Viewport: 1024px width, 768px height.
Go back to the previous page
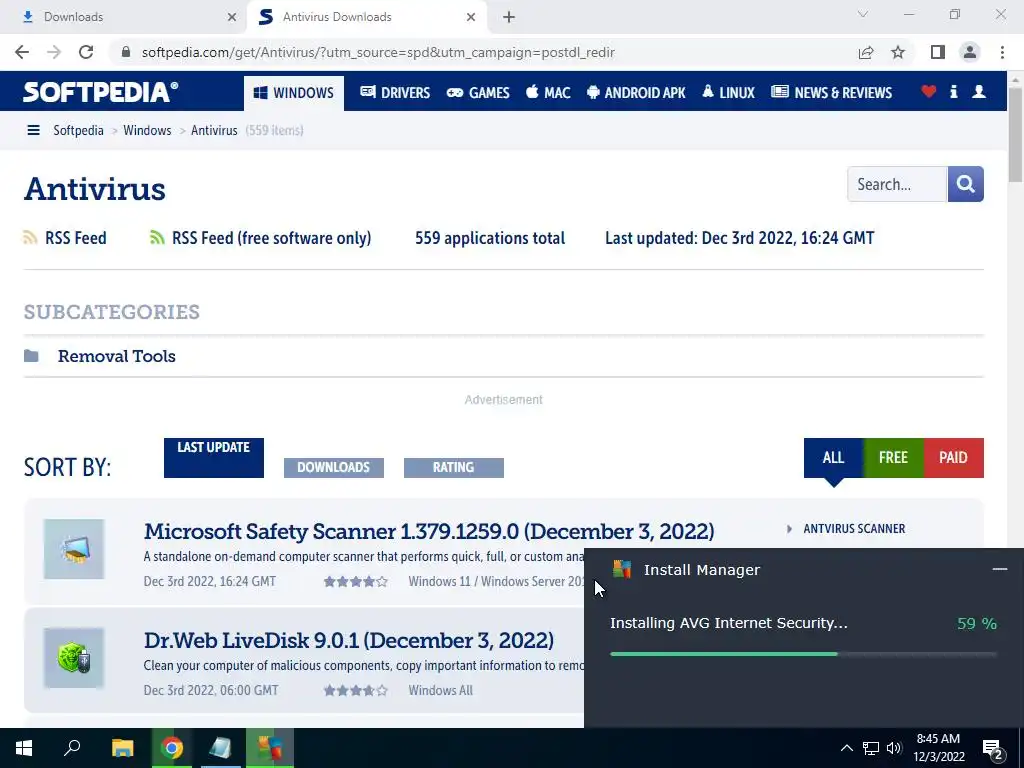22,52
